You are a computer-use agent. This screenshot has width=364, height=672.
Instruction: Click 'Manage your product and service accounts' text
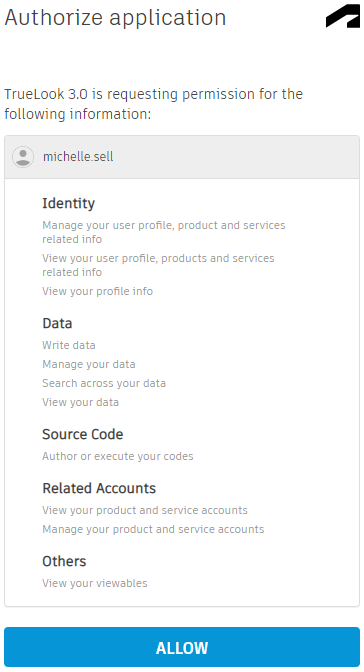[x=153, y=529]
